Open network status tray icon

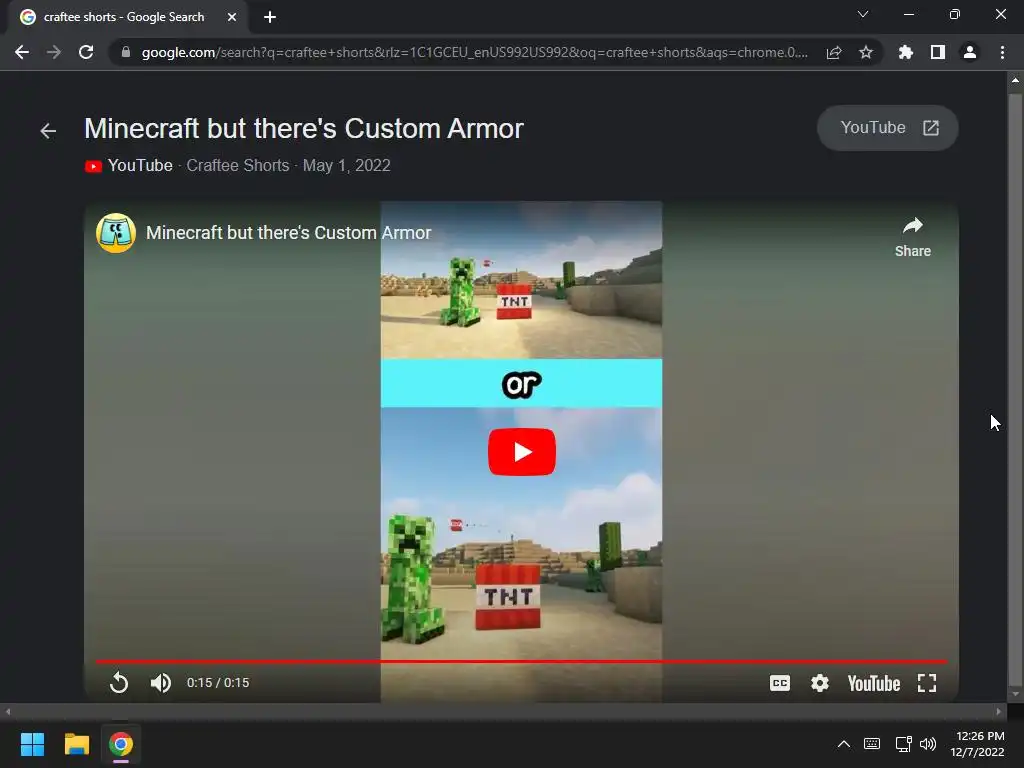pyautogui.click(x=903, y=744)
